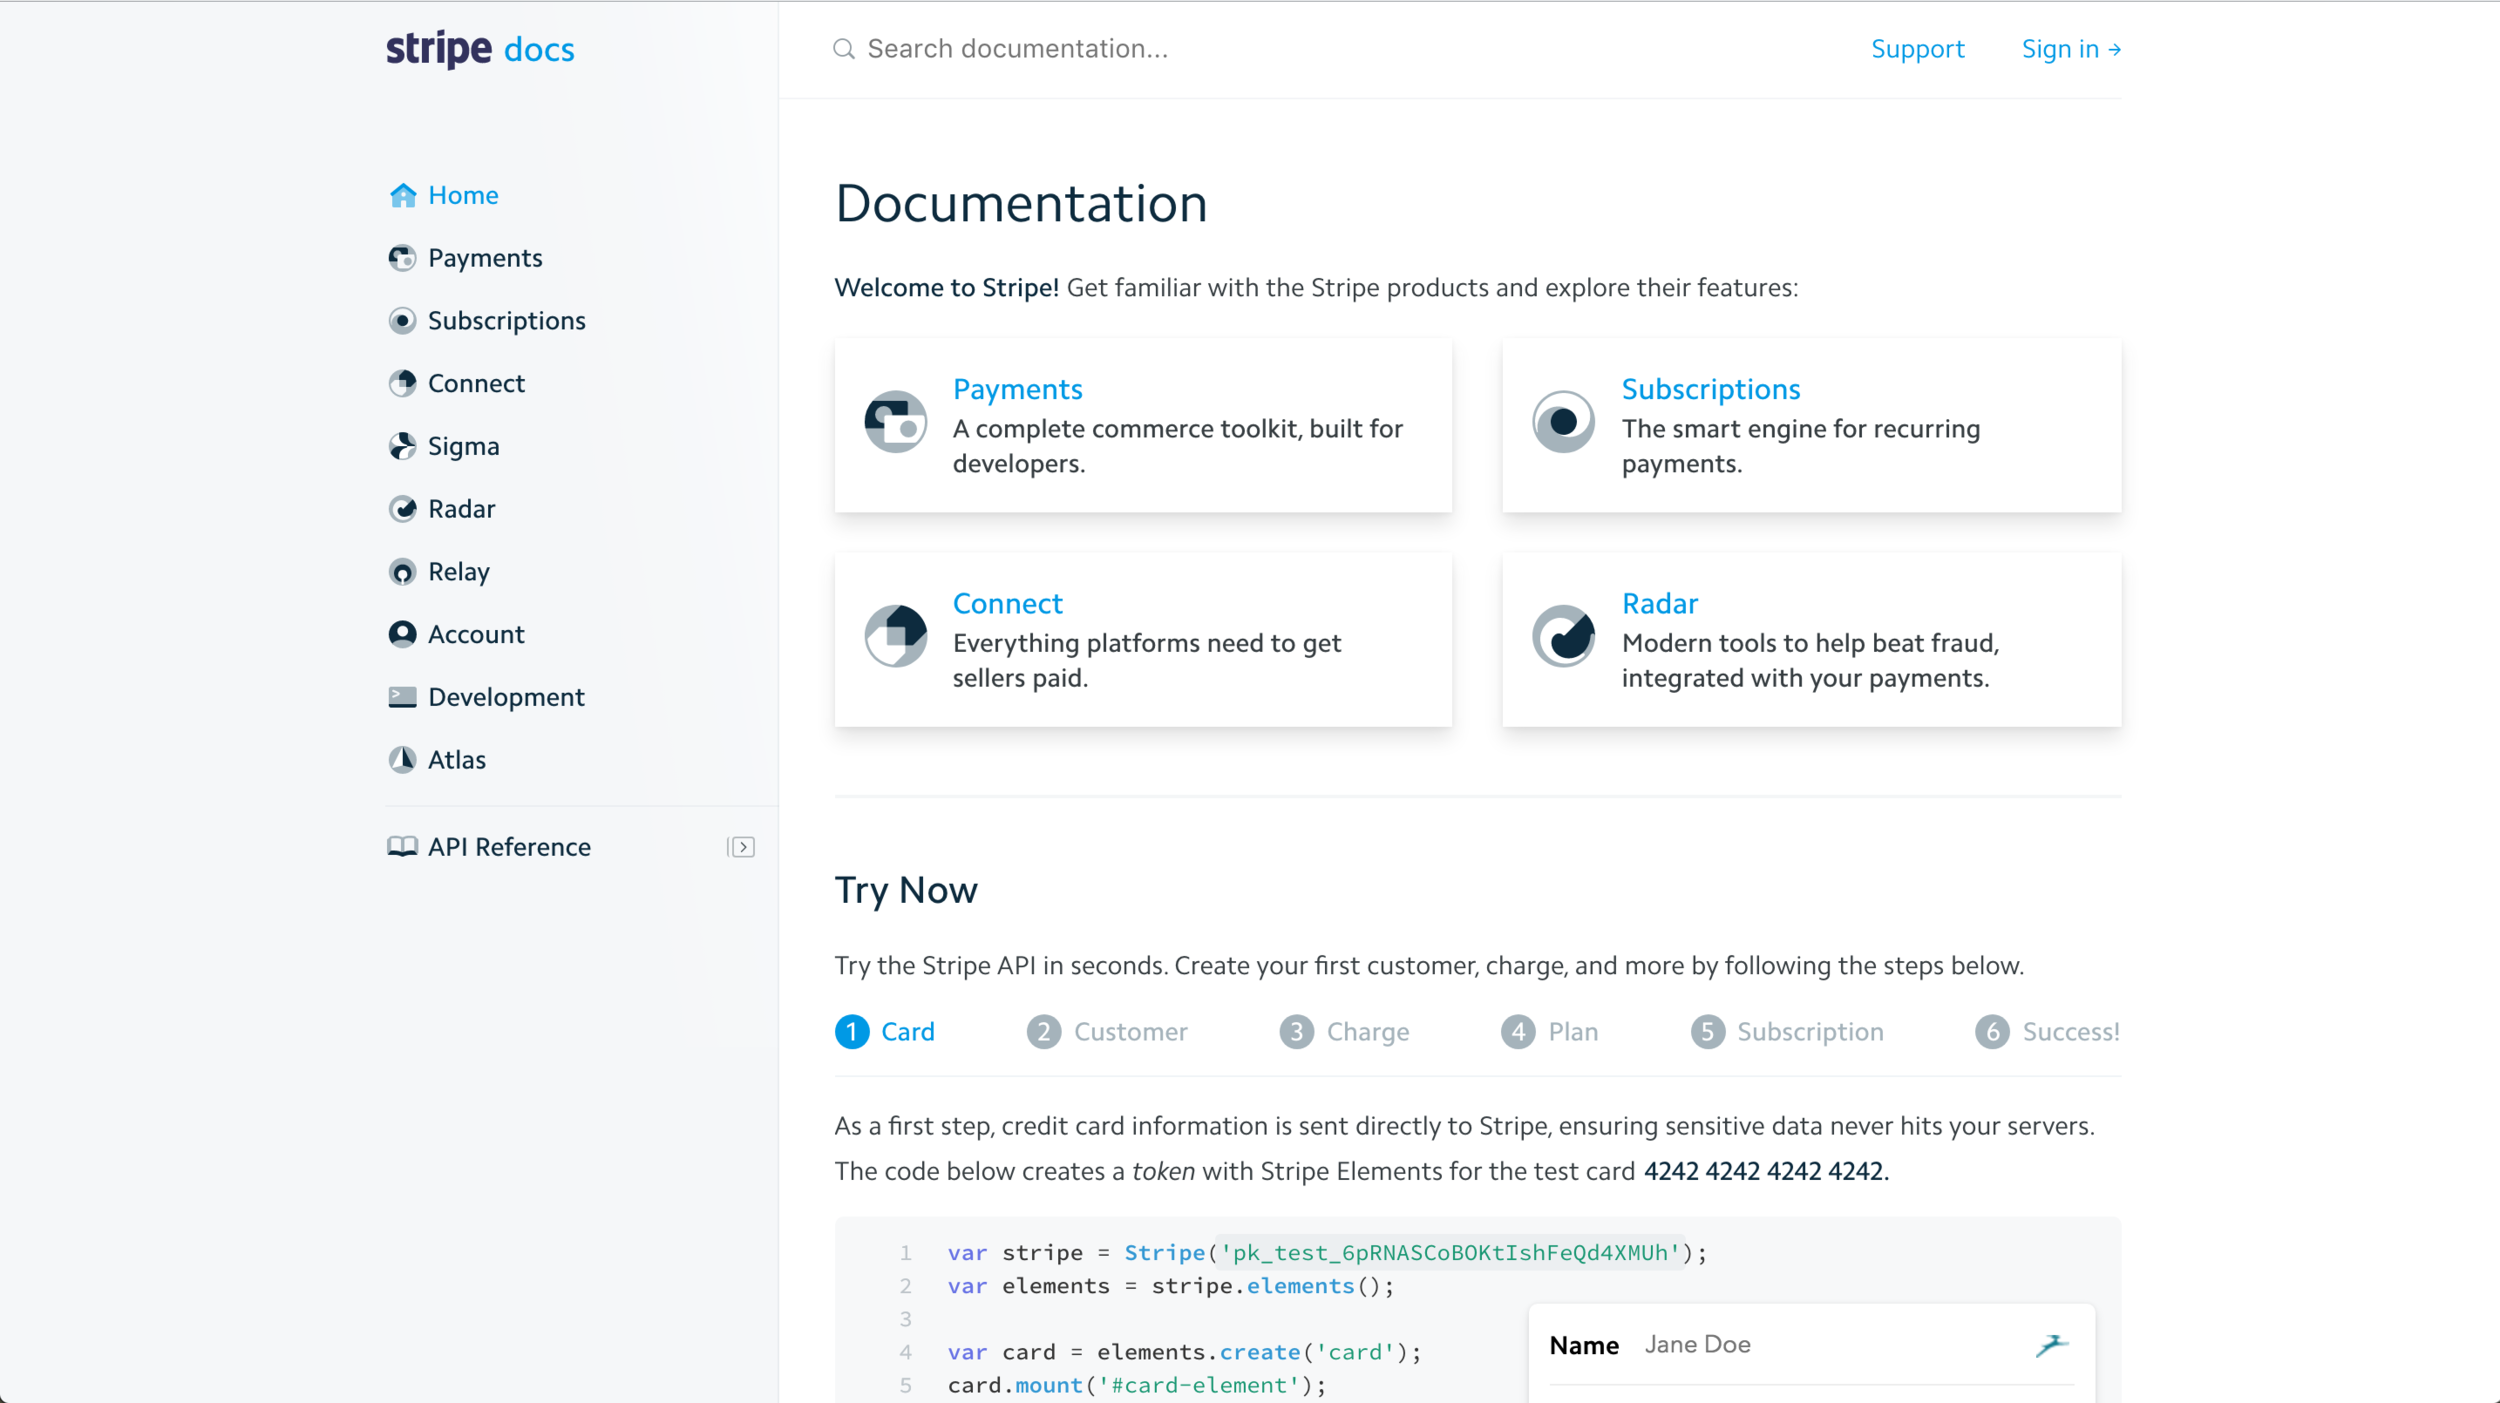Click the Subscriptions icon in sidebar

pos(402,321)
